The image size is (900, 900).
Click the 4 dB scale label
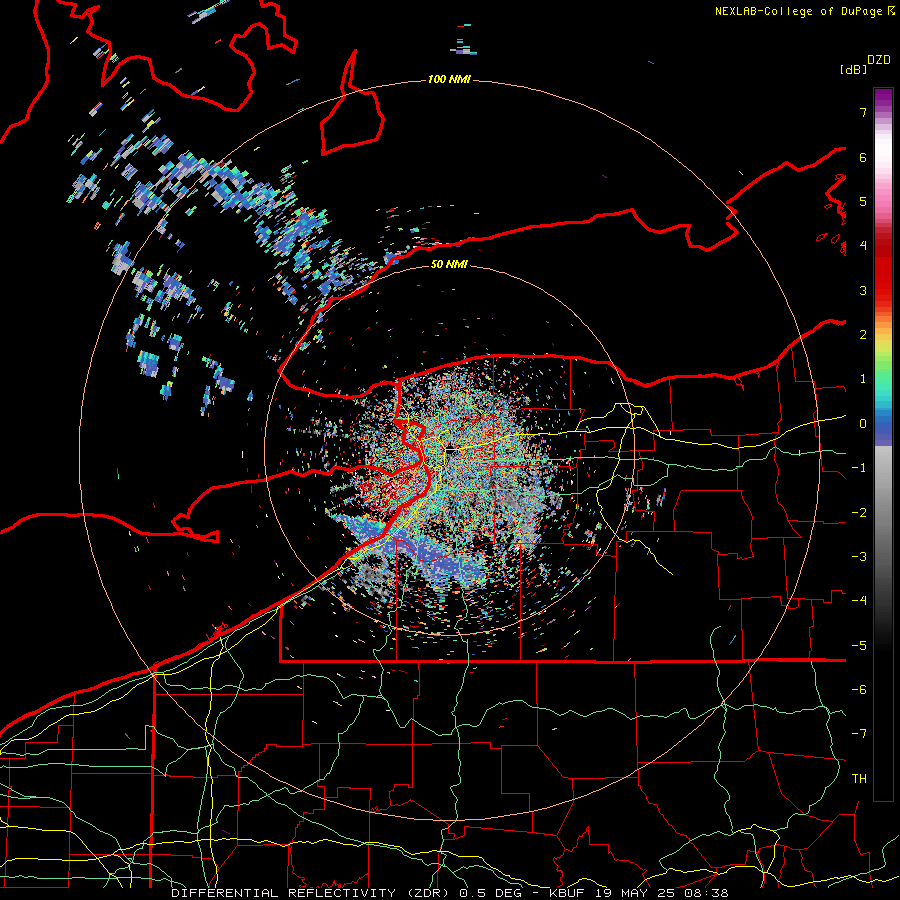863,246
